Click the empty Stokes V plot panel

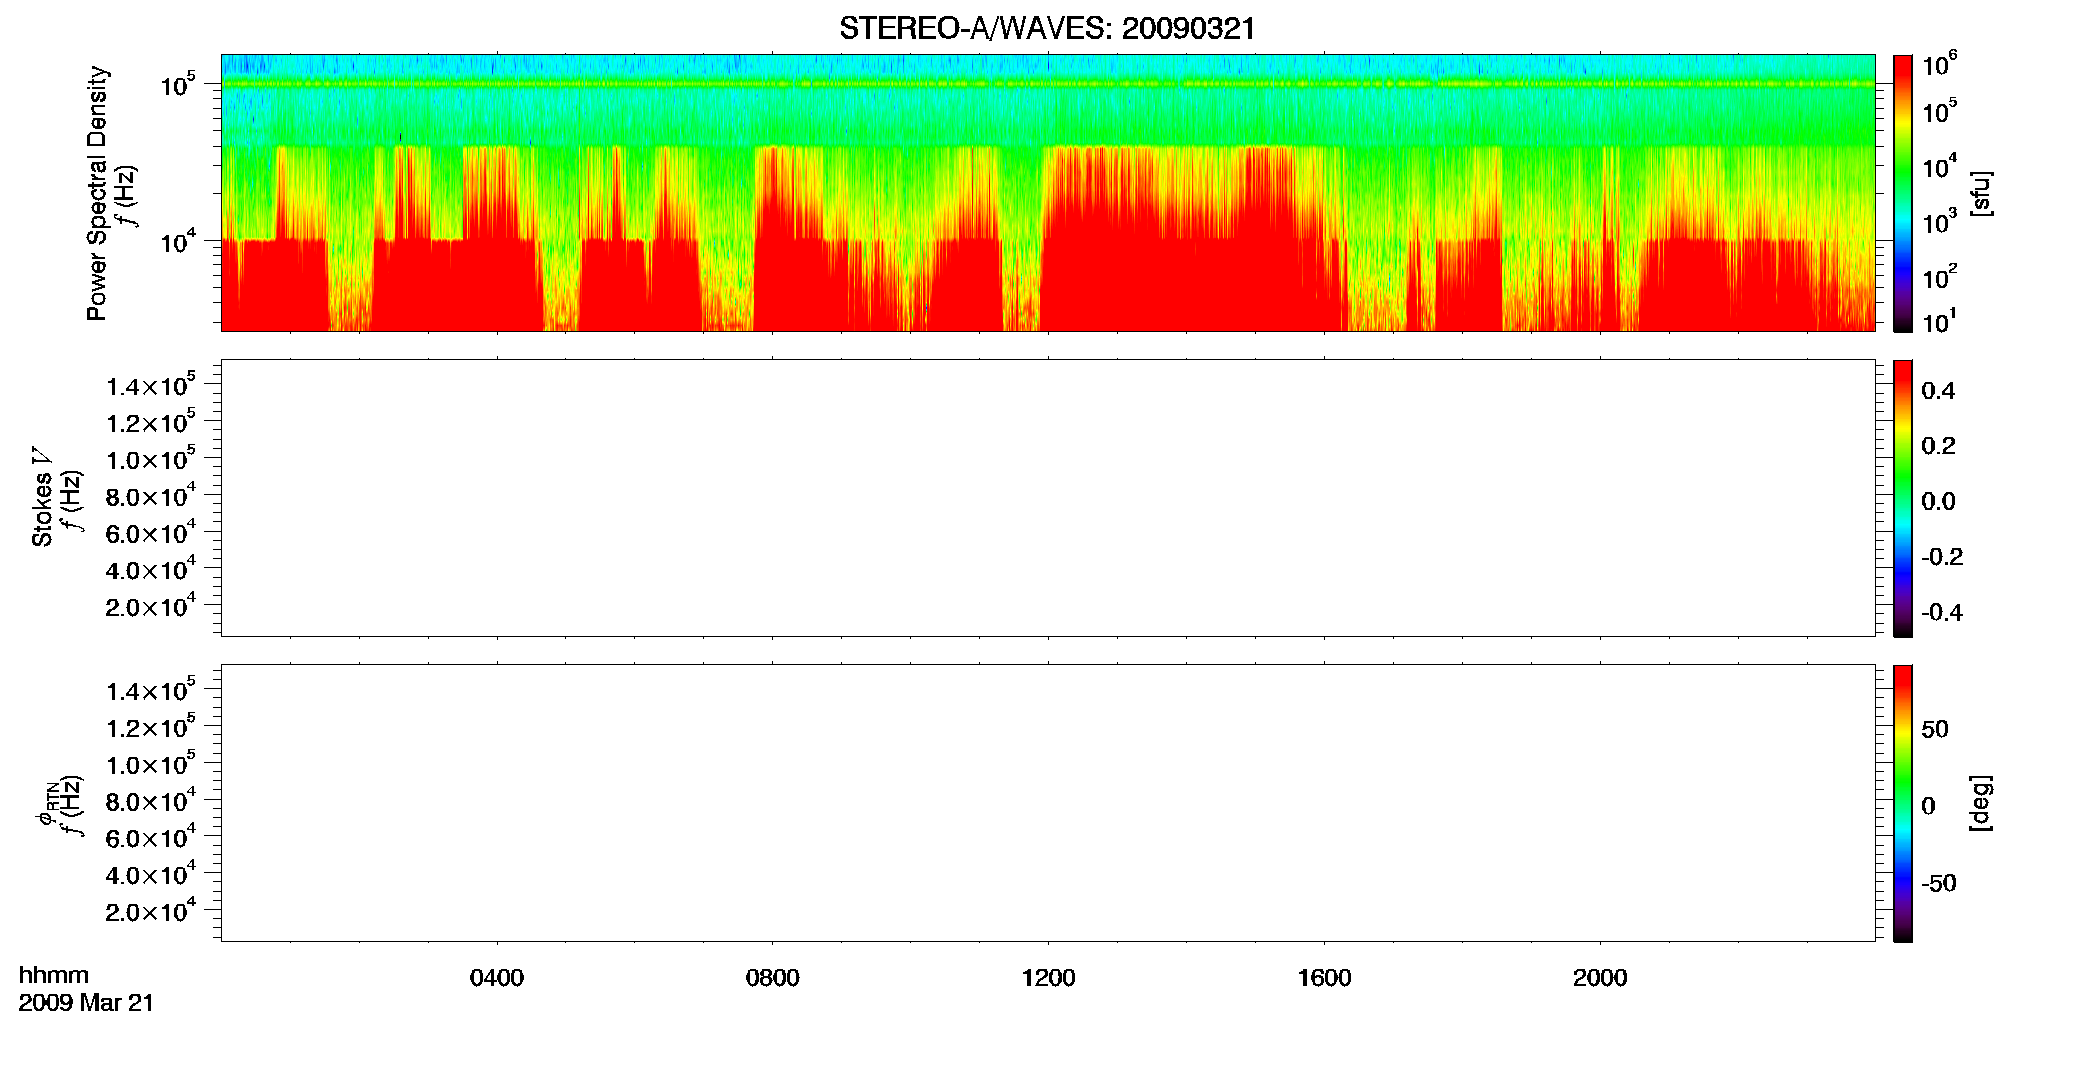click(x=1048, y=498)
